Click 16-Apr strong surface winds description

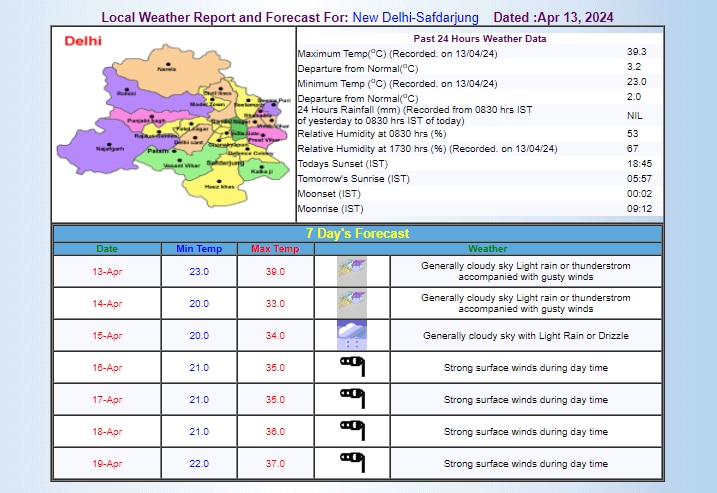(525, 368)
